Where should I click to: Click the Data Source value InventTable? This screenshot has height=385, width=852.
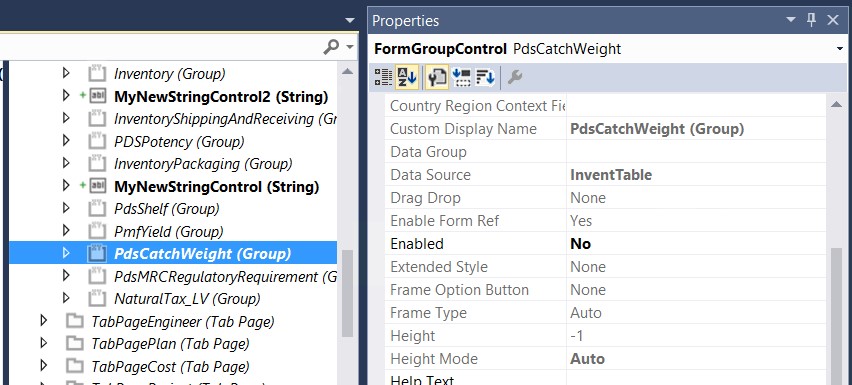coord(611,175)
